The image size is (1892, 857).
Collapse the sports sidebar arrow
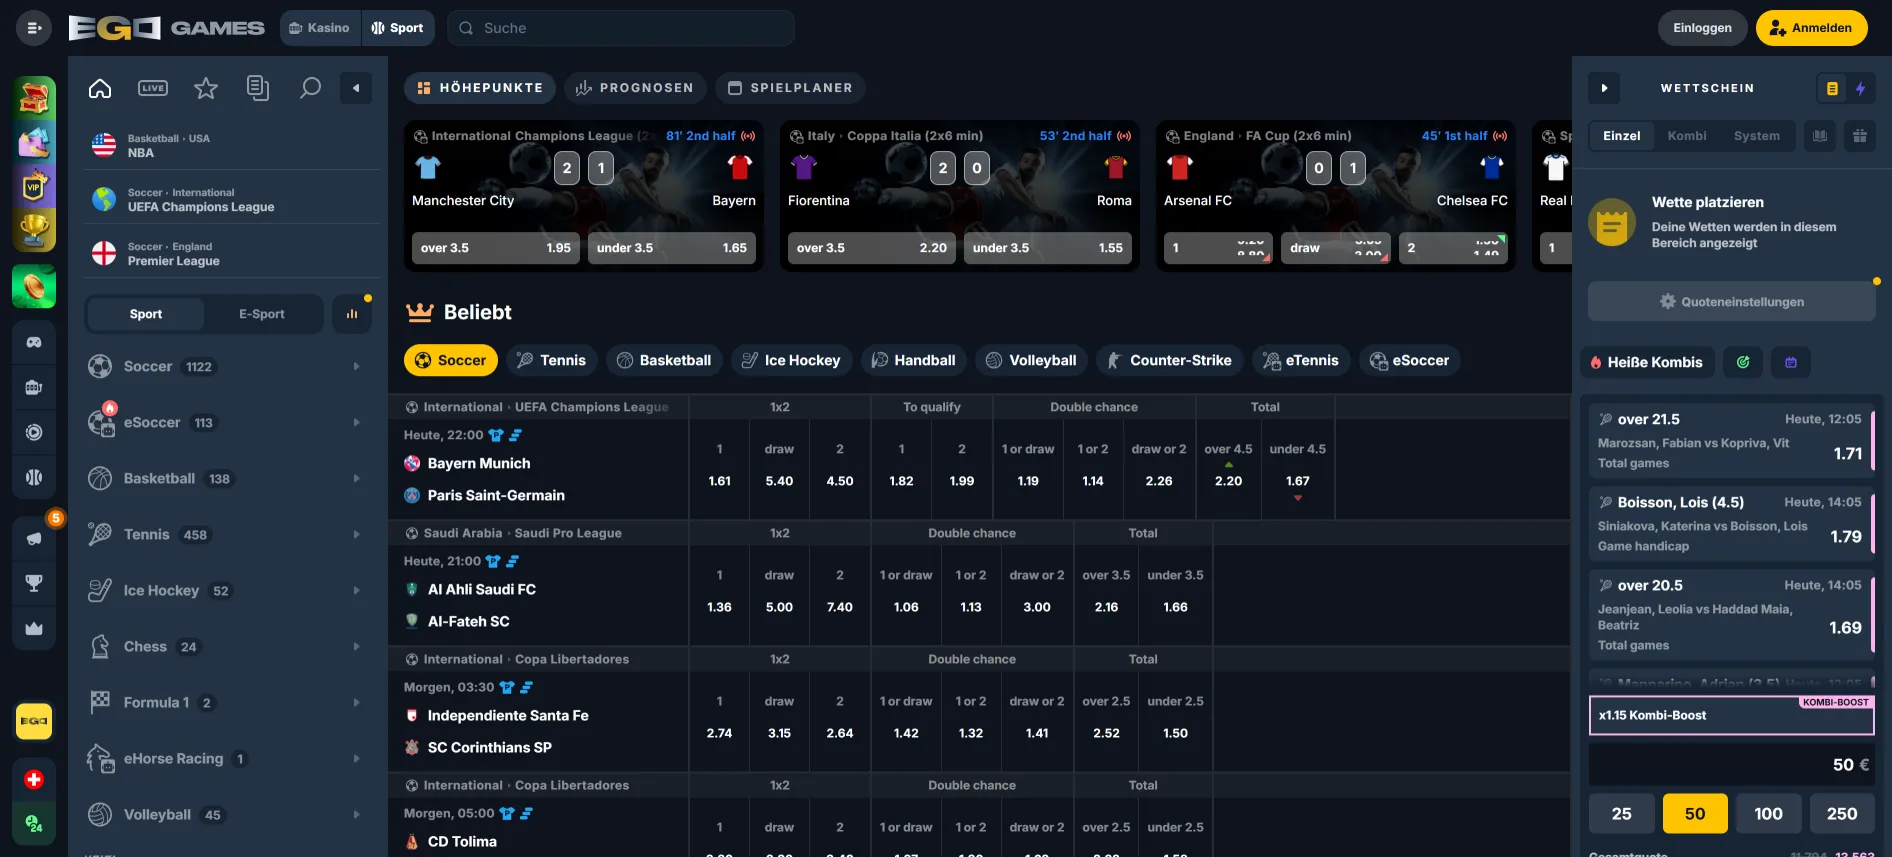[356, 88]
